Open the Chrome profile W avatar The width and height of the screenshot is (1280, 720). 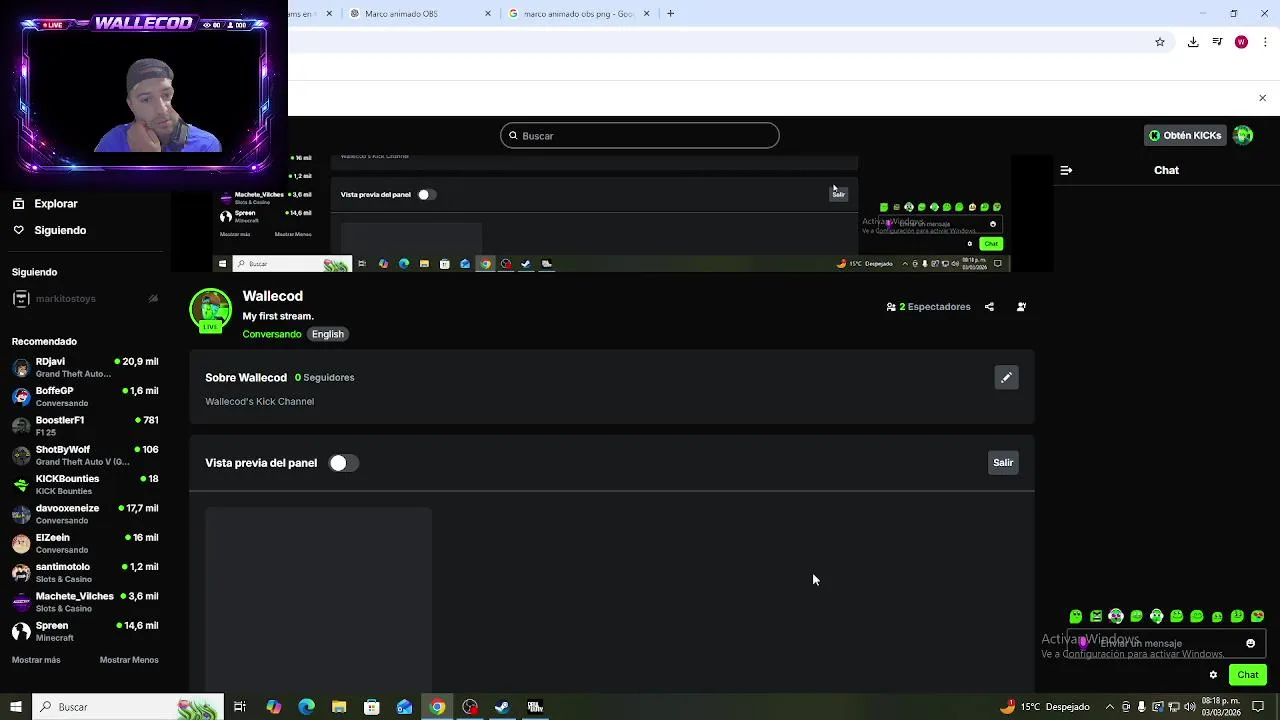click(x=1241, y=42)
